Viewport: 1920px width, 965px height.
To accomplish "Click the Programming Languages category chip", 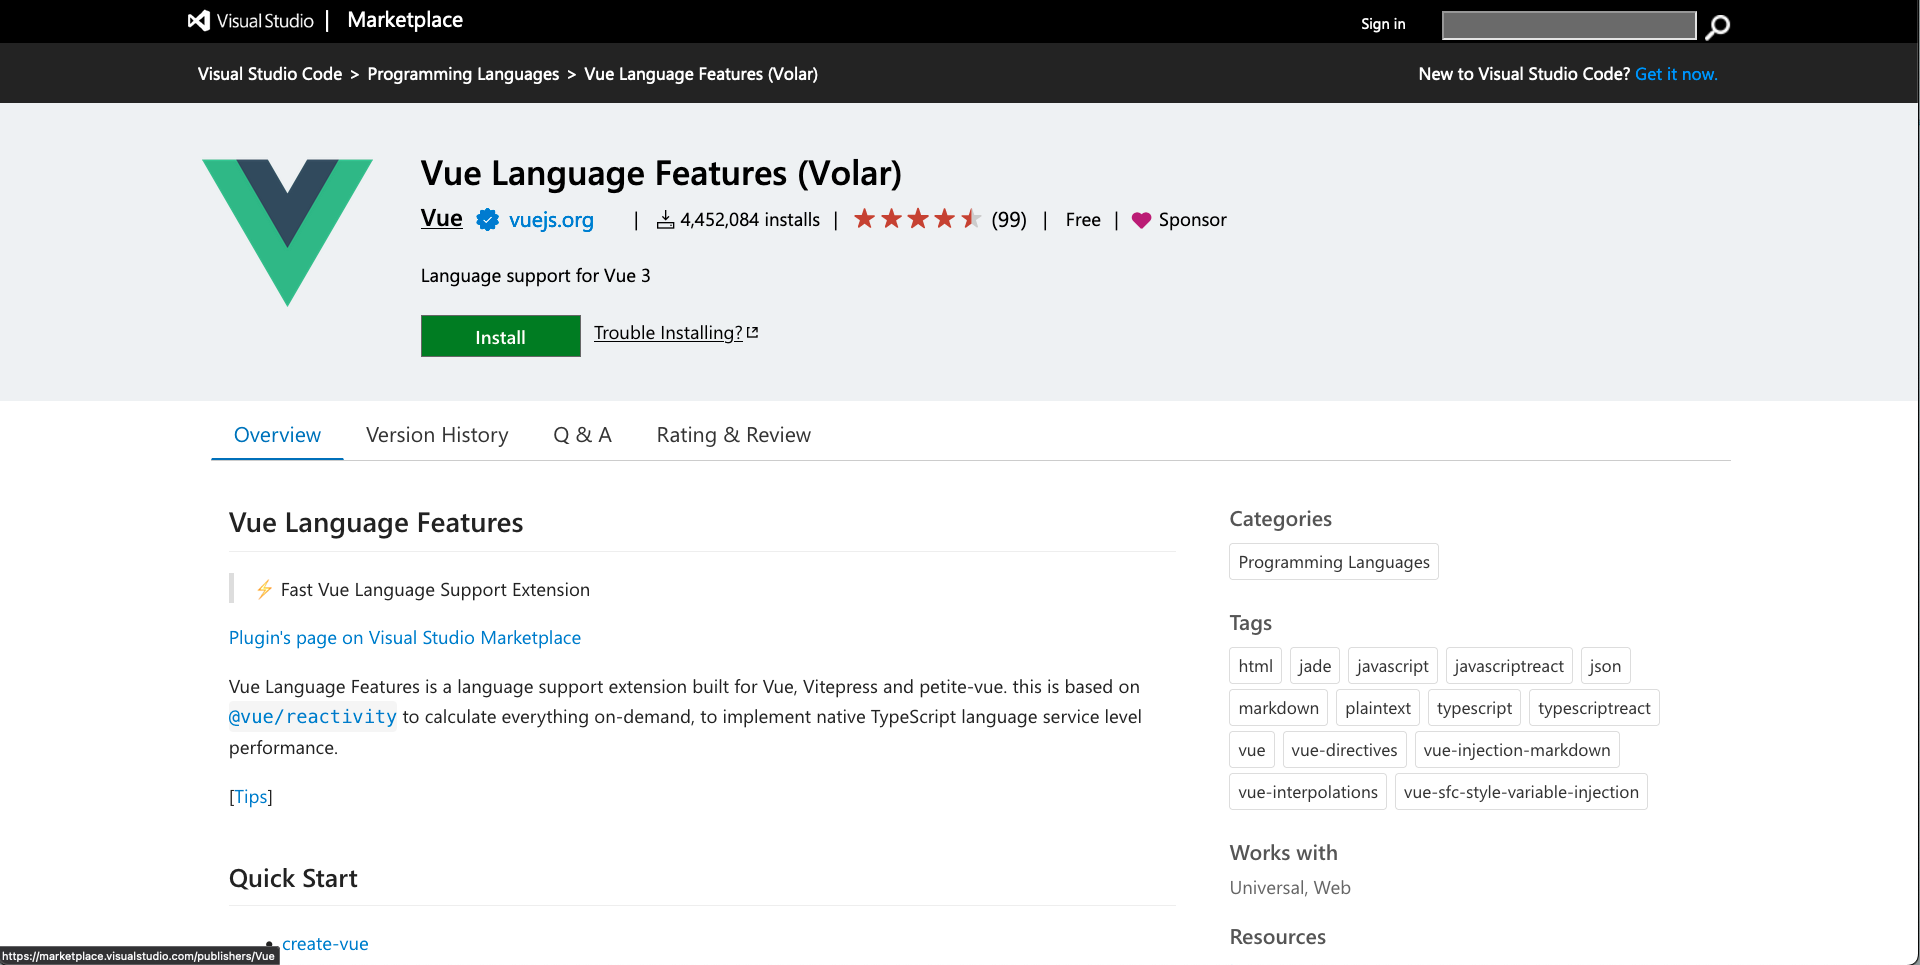I will (1333, 562).
